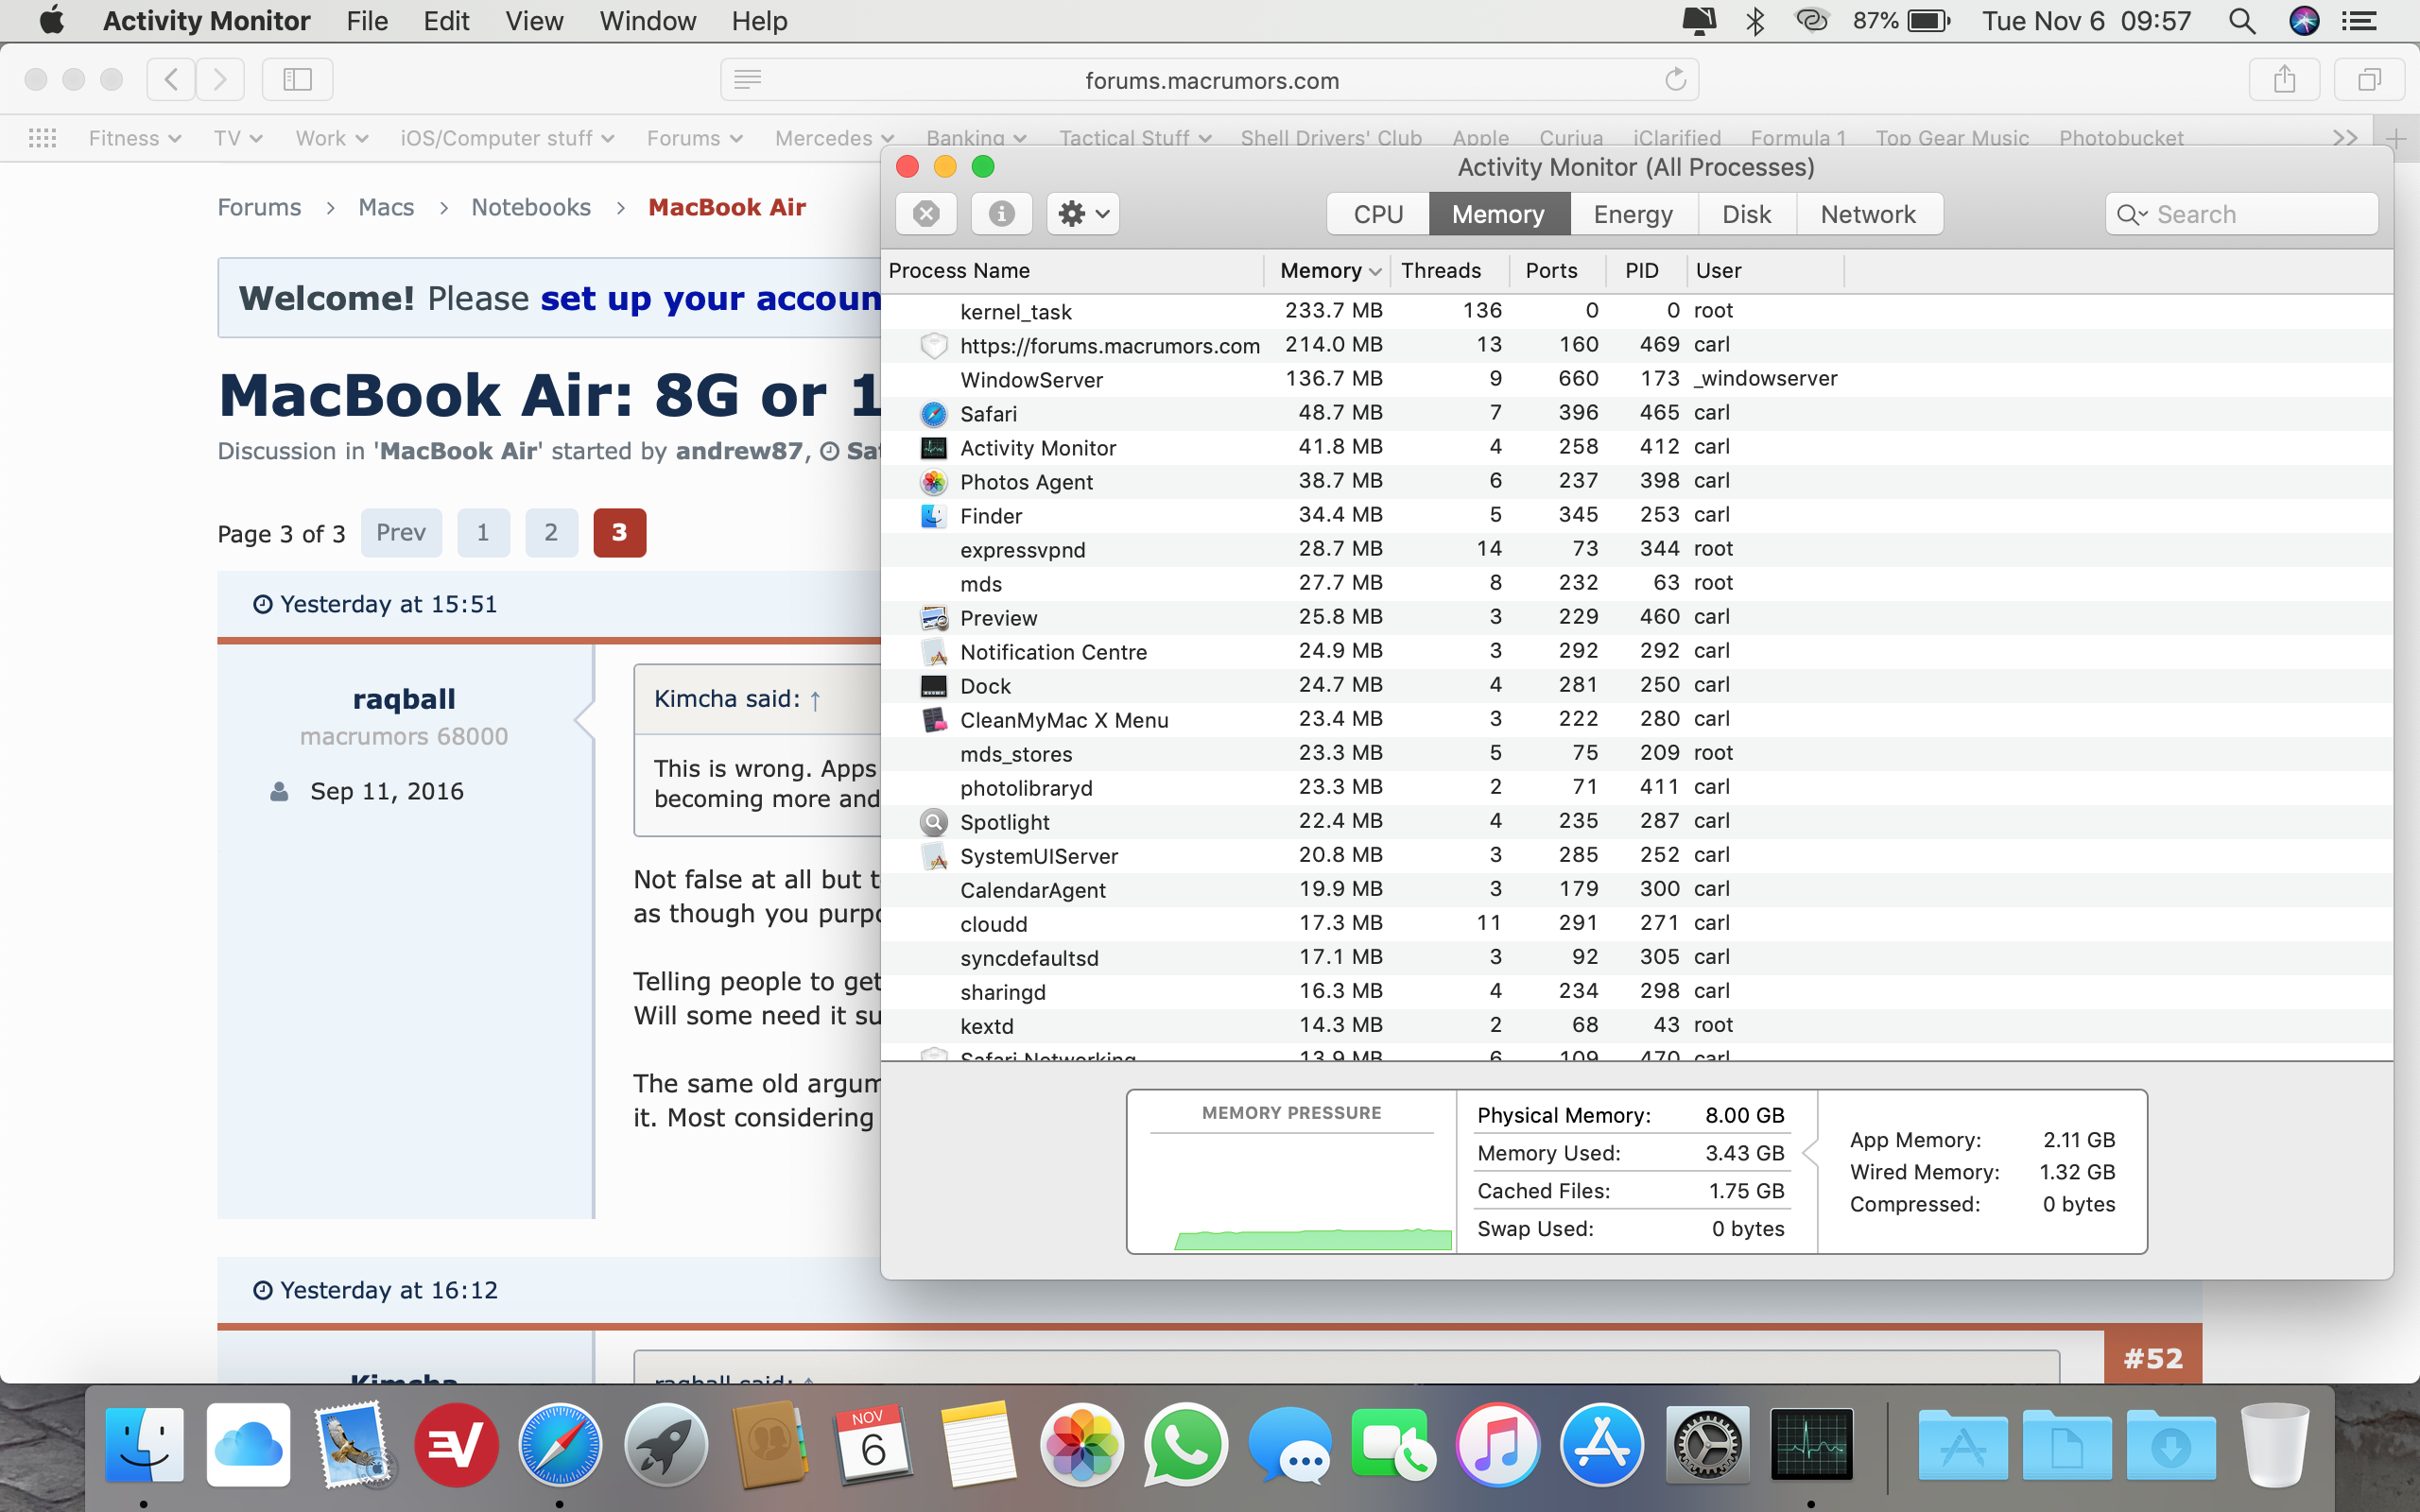Open the gear action menu in Activity Monitor
This screenshot has height=1512, width=2420.
[x=1083, y=214]
